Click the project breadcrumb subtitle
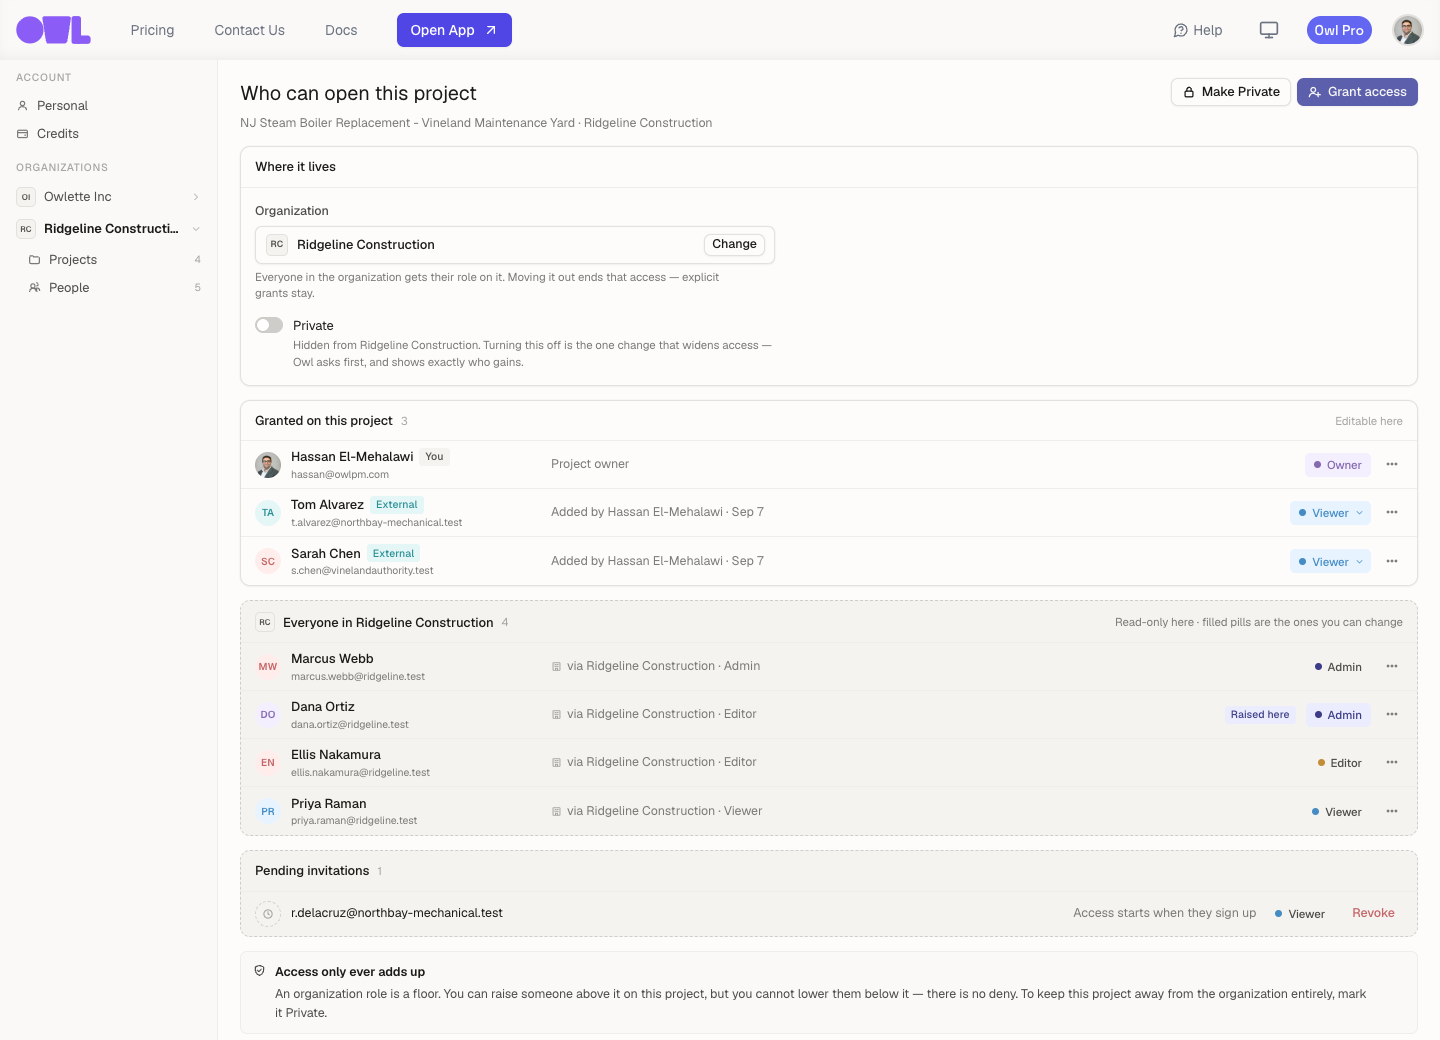The image size is (1440, 1040). click(476, 123)
